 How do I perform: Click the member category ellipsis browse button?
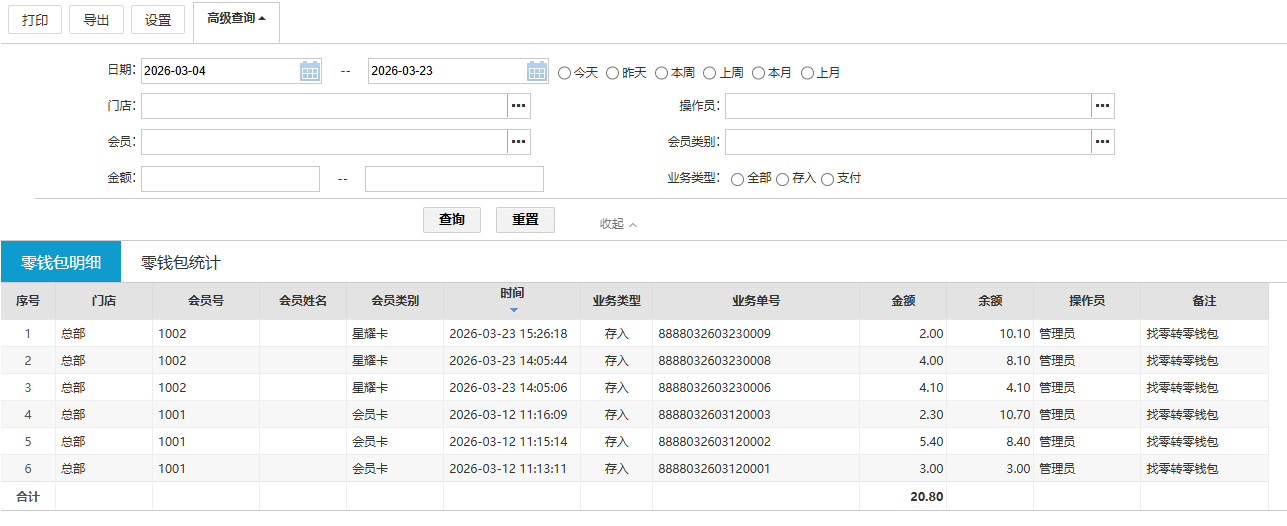pos(1102,142)
